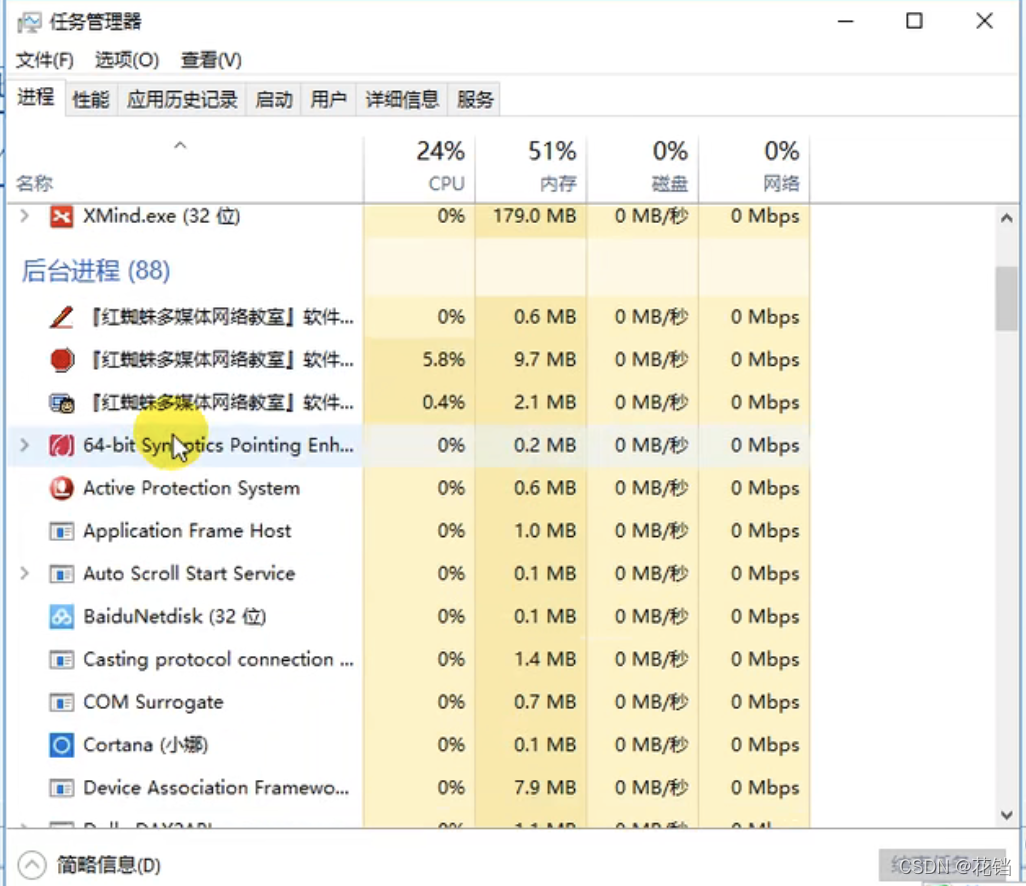Click the Active Protection System icon
This screenshot has height=886, width=1026.
coord(60,488)
